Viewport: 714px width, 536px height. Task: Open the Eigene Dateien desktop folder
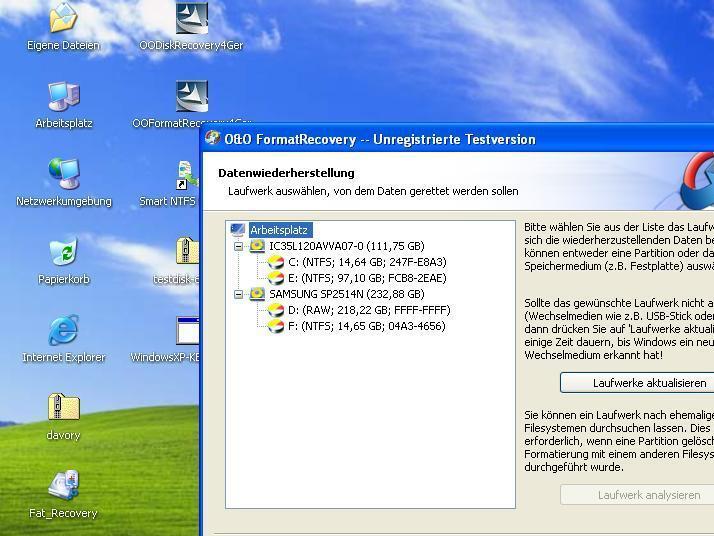pos(63,19)
